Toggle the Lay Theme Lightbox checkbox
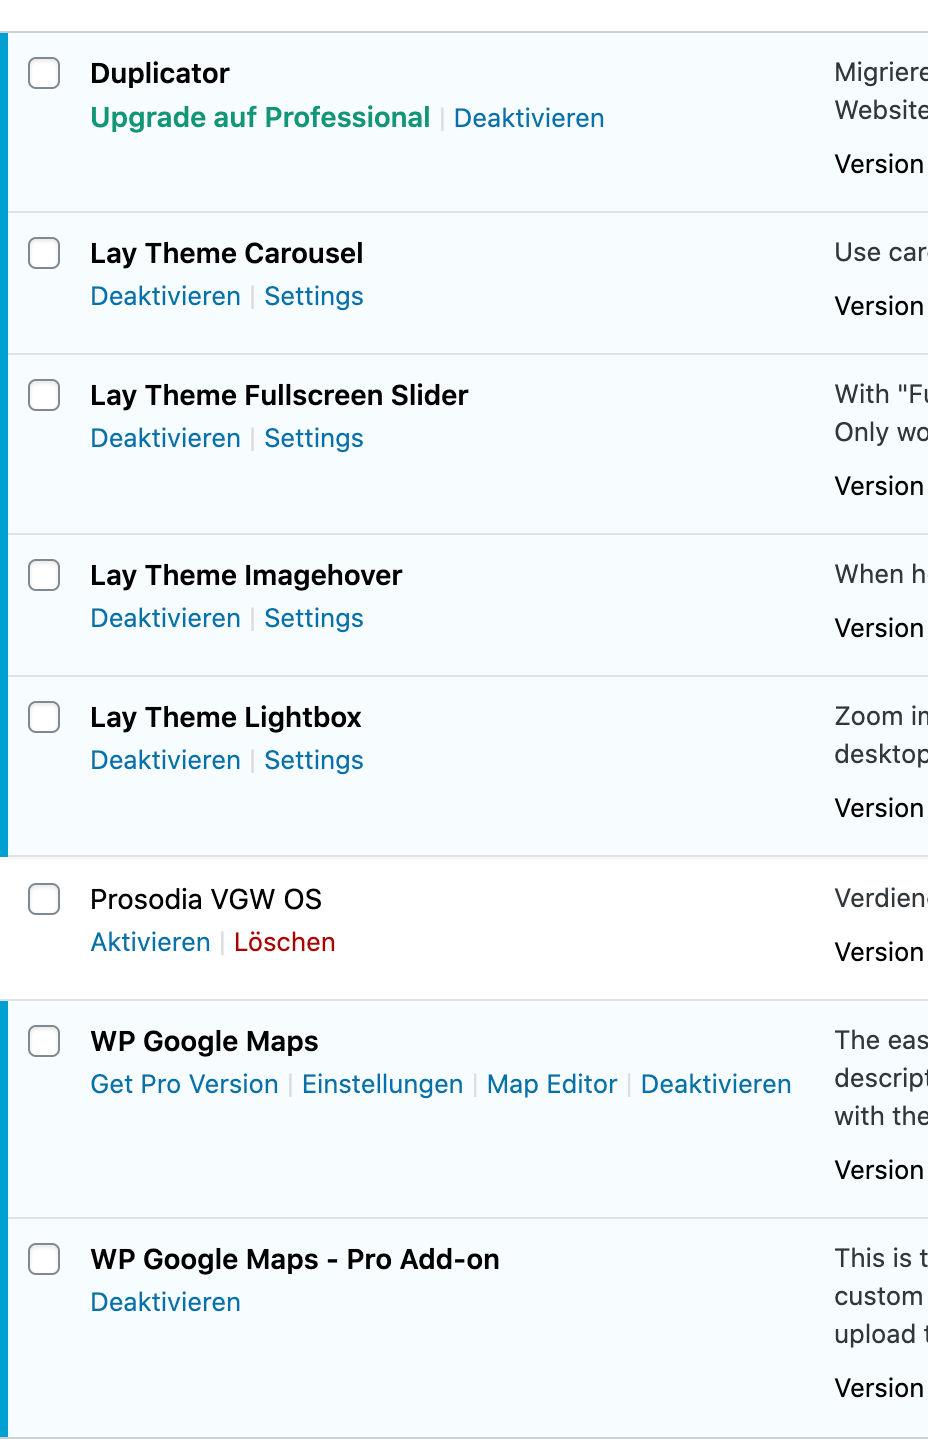 pos(44,717)
